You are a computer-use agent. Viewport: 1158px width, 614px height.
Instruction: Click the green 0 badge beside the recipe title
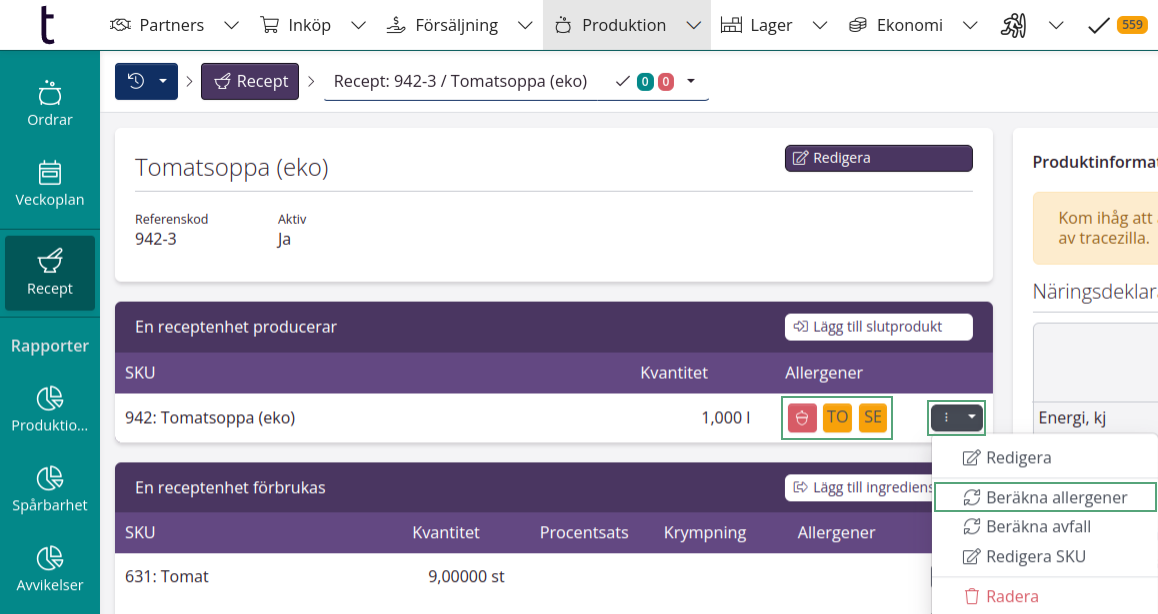647,81
